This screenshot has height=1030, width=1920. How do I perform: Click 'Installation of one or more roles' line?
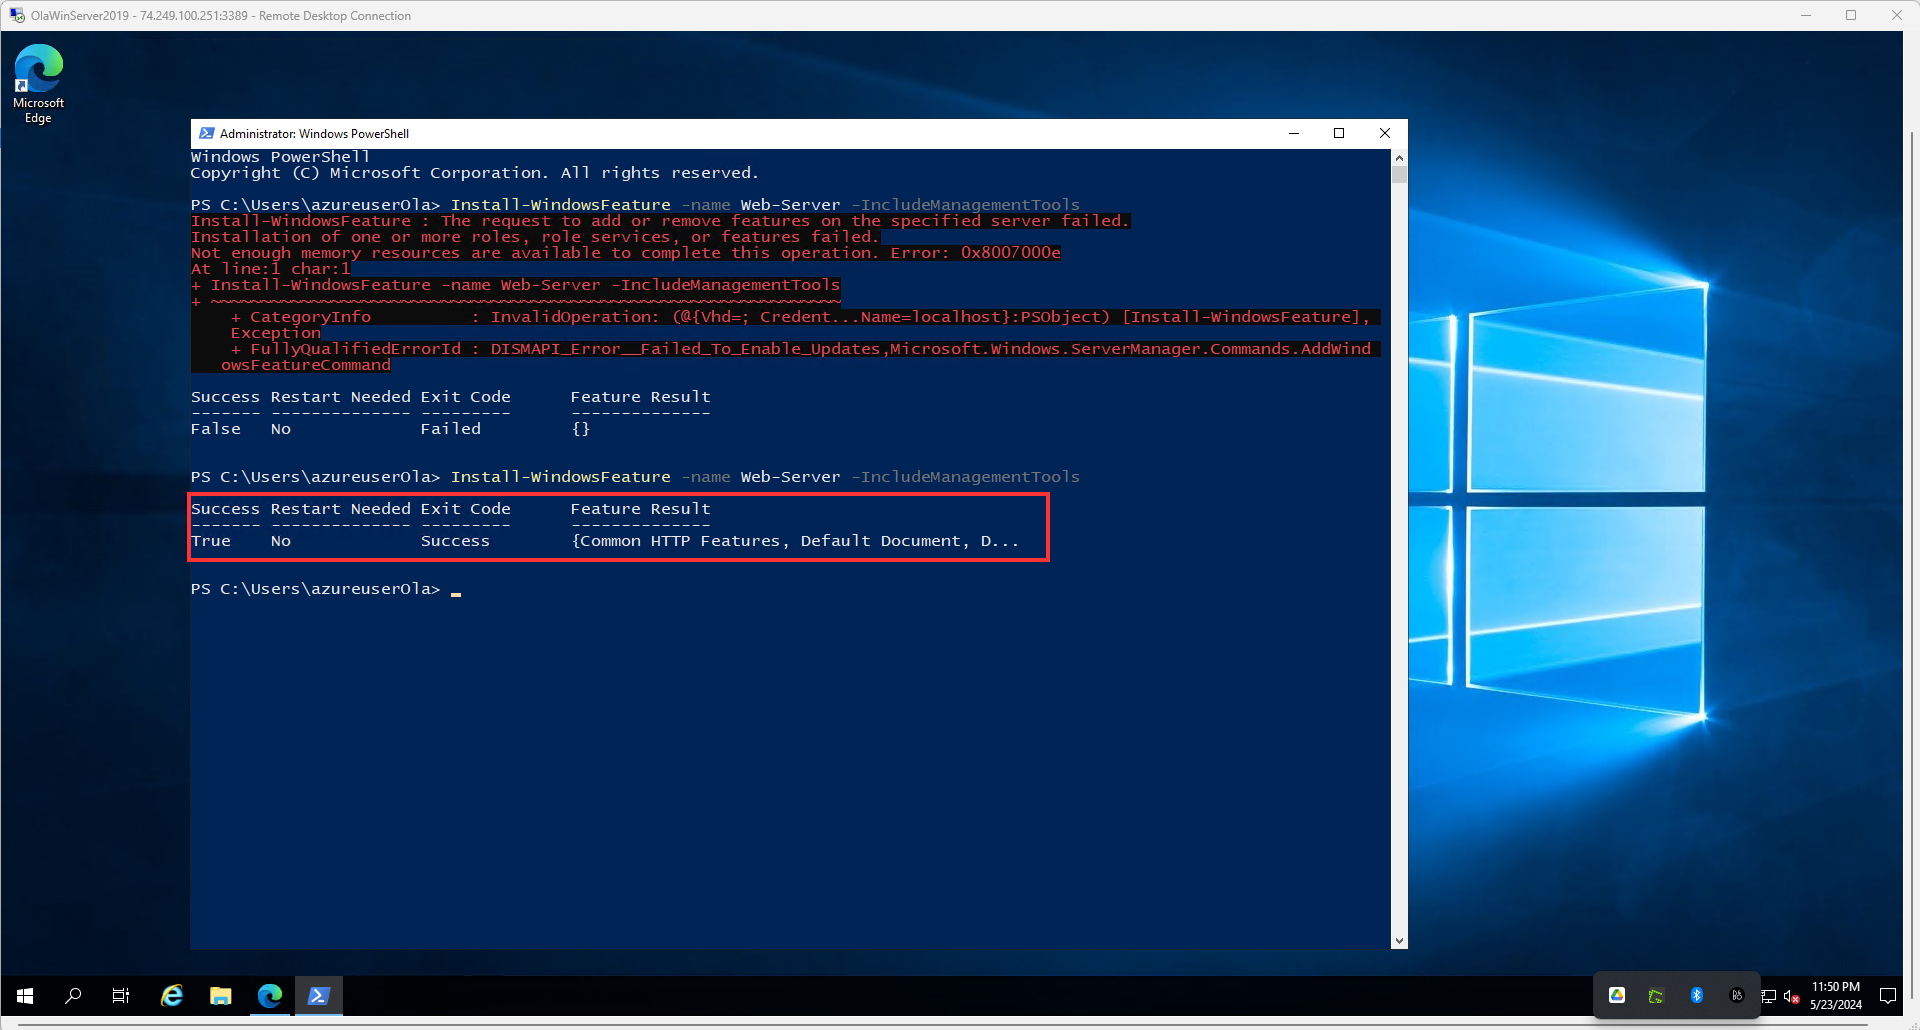pos(535,237)
